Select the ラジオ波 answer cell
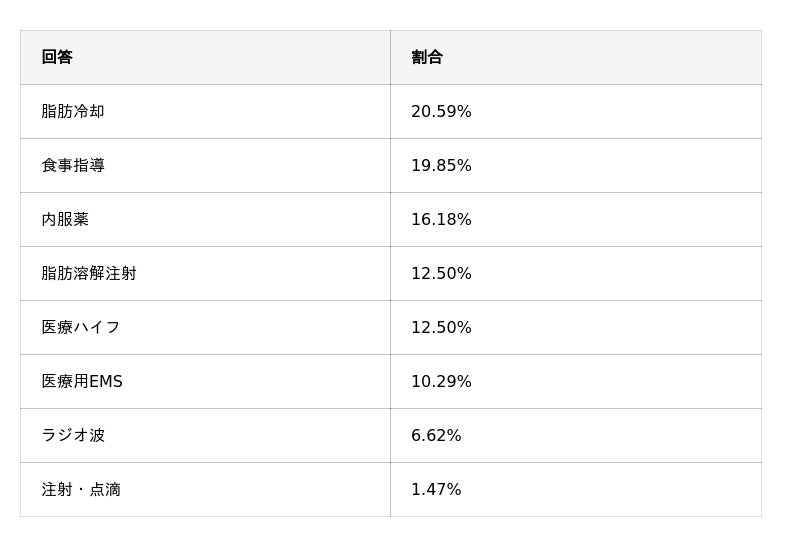This screenshot has width=800, height=547. 73,435
